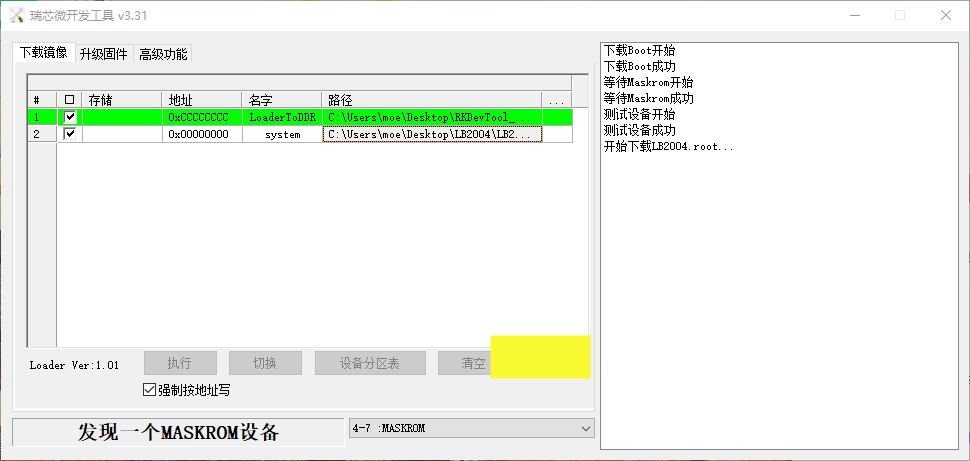970x461 pixels.
Task: Click the 路径 column header
Action: (x=431, y=100)
